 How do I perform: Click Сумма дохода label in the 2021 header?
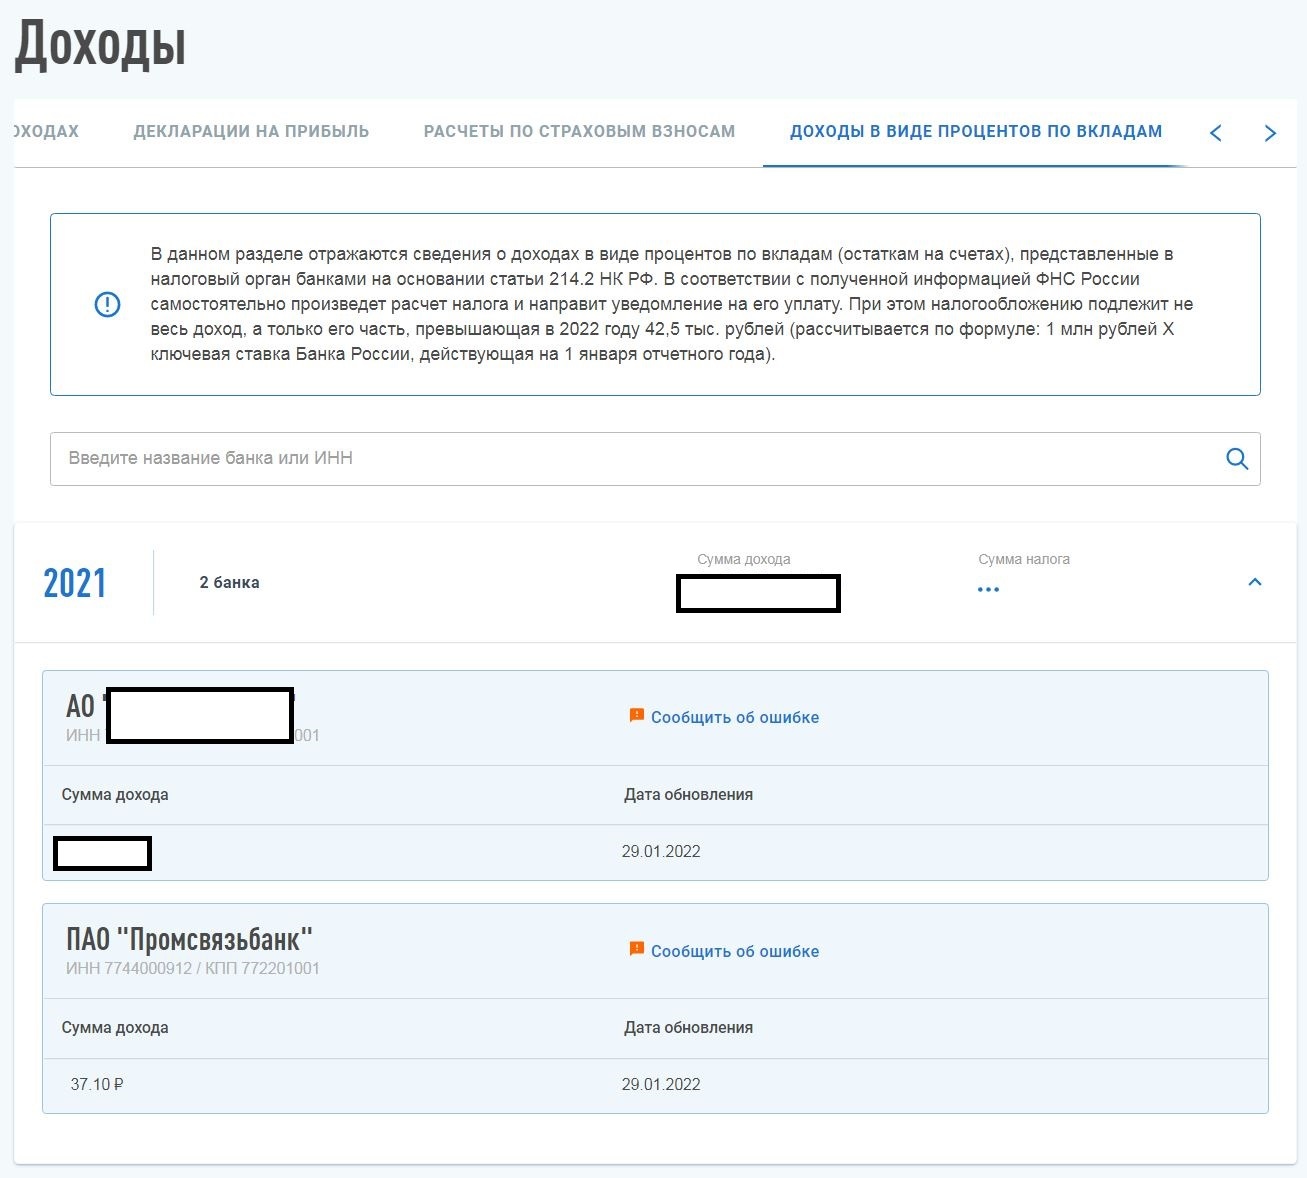tap(744, 559)
